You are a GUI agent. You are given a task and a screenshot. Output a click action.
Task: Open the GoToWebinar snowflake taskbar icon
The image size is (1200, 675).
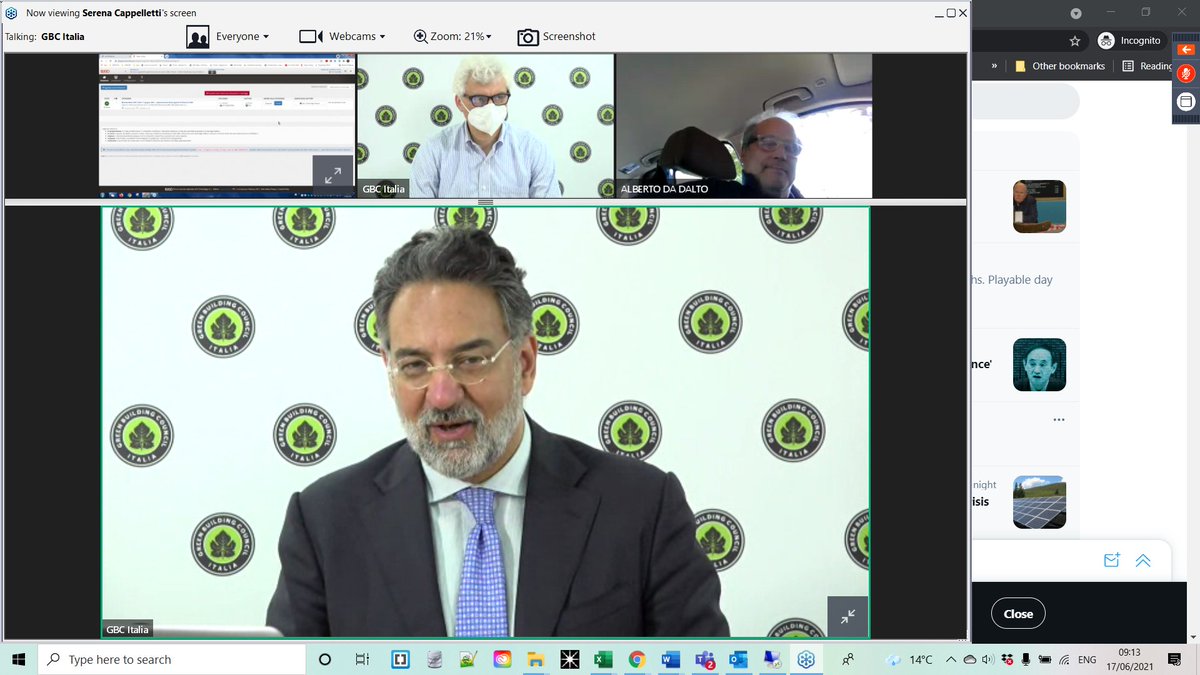coord(805,659)
